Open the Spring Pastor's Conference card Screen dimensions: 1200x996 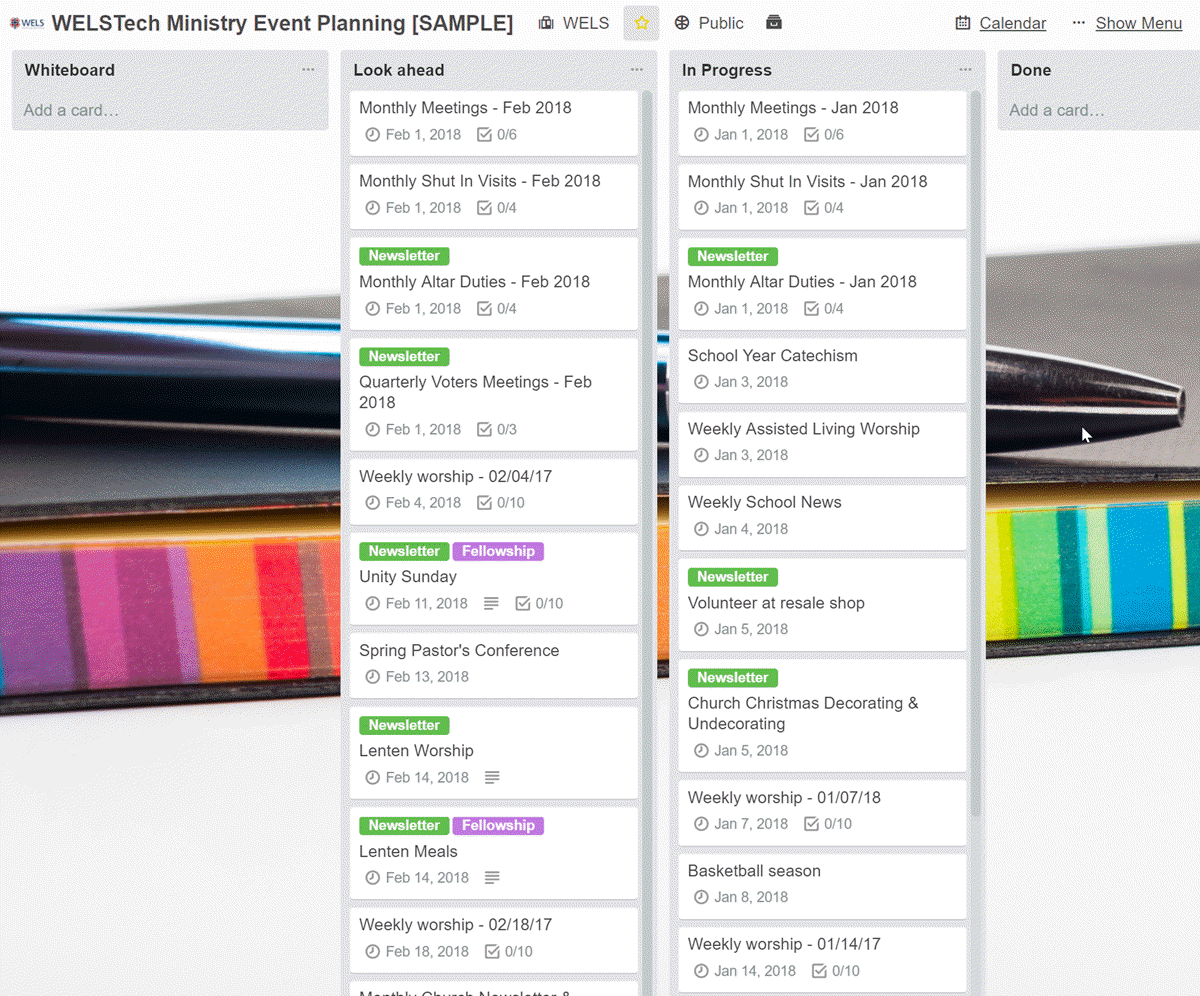point(459,651)
